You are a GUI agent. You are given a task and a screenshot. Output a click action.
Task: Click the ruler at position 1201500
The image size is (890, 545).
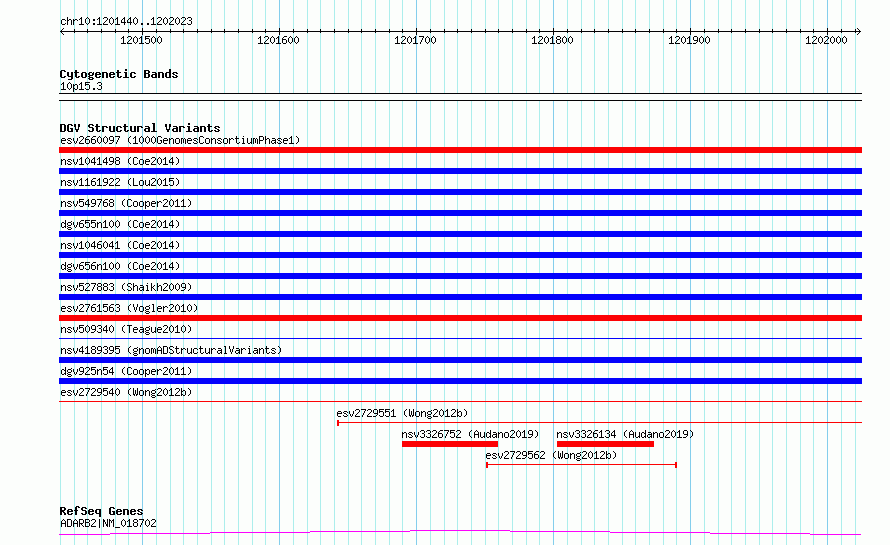(x=141, y=40)
